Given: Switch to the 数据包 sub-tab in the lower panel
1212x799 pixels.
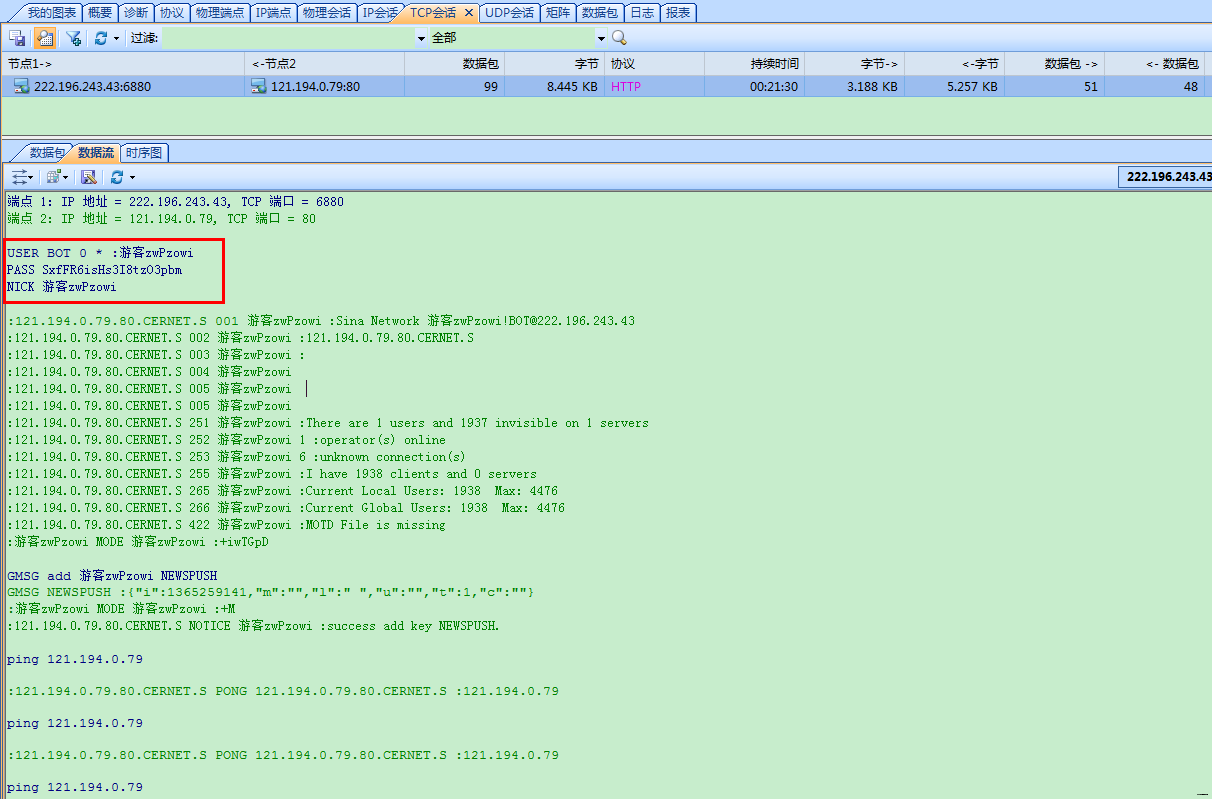Looking at the screenshot, I should pos(47,153).
